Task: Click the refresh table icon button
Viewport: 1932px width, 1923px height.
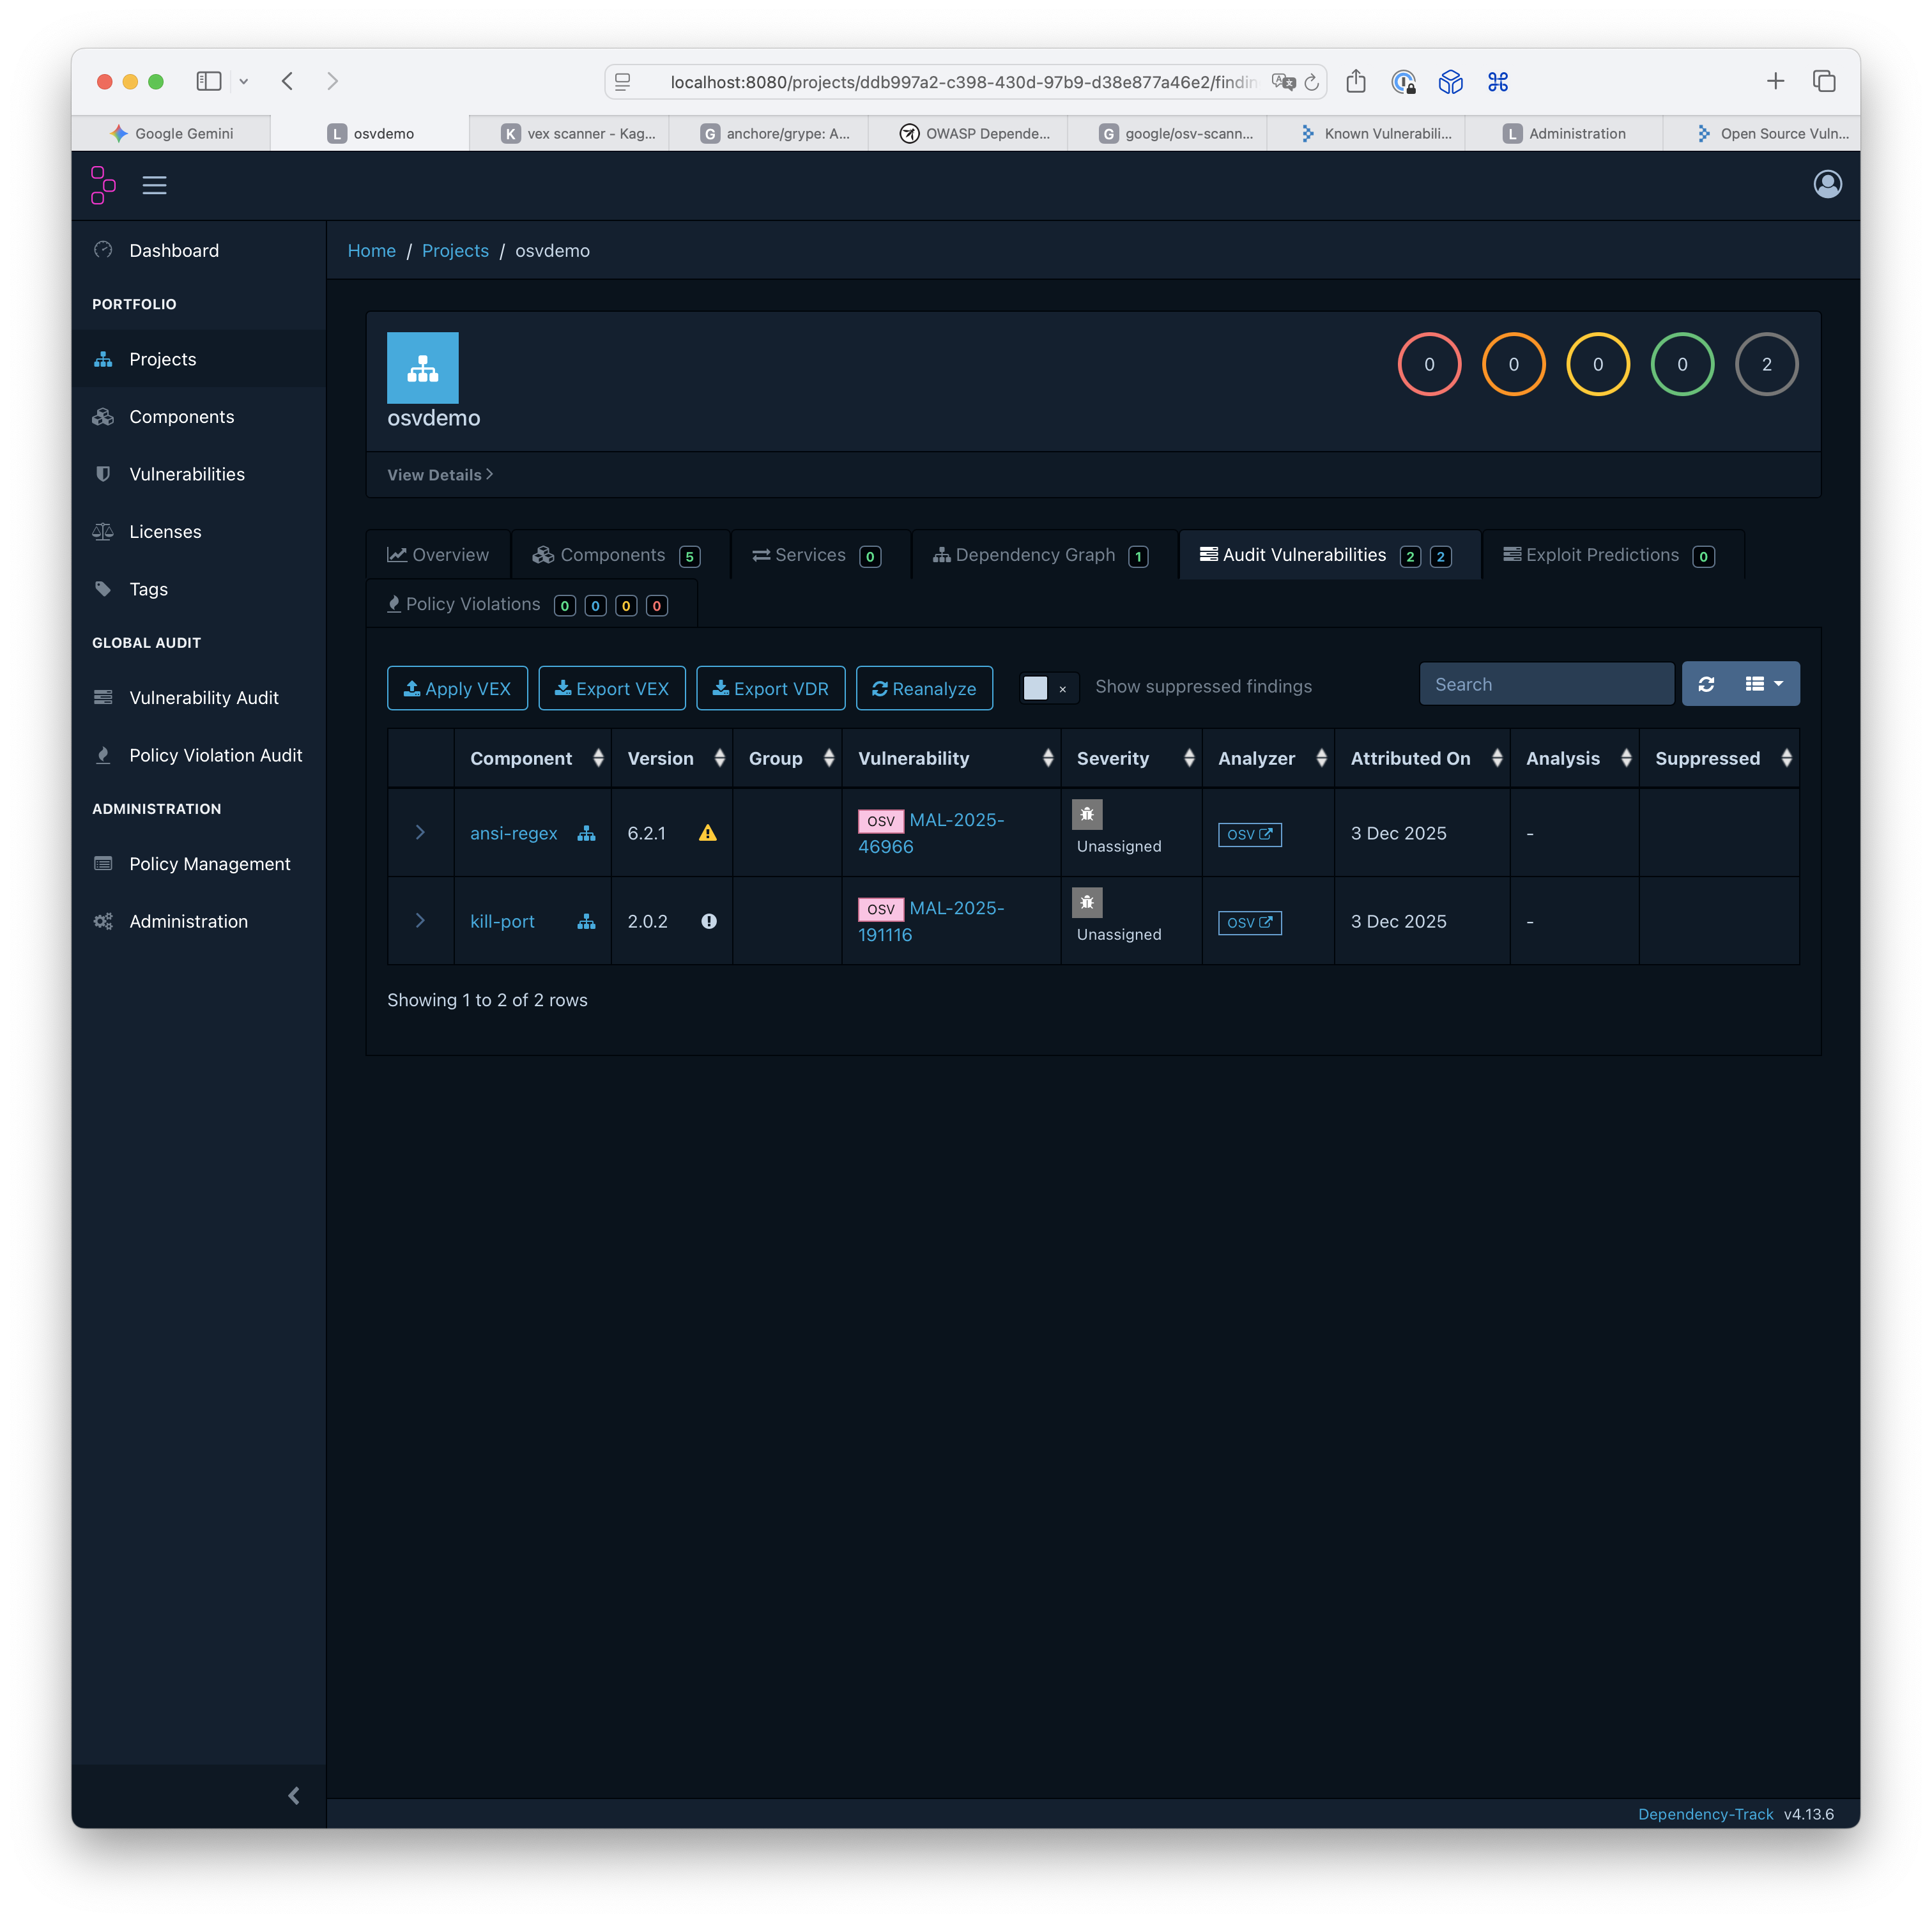Action: pos(1706,684)
